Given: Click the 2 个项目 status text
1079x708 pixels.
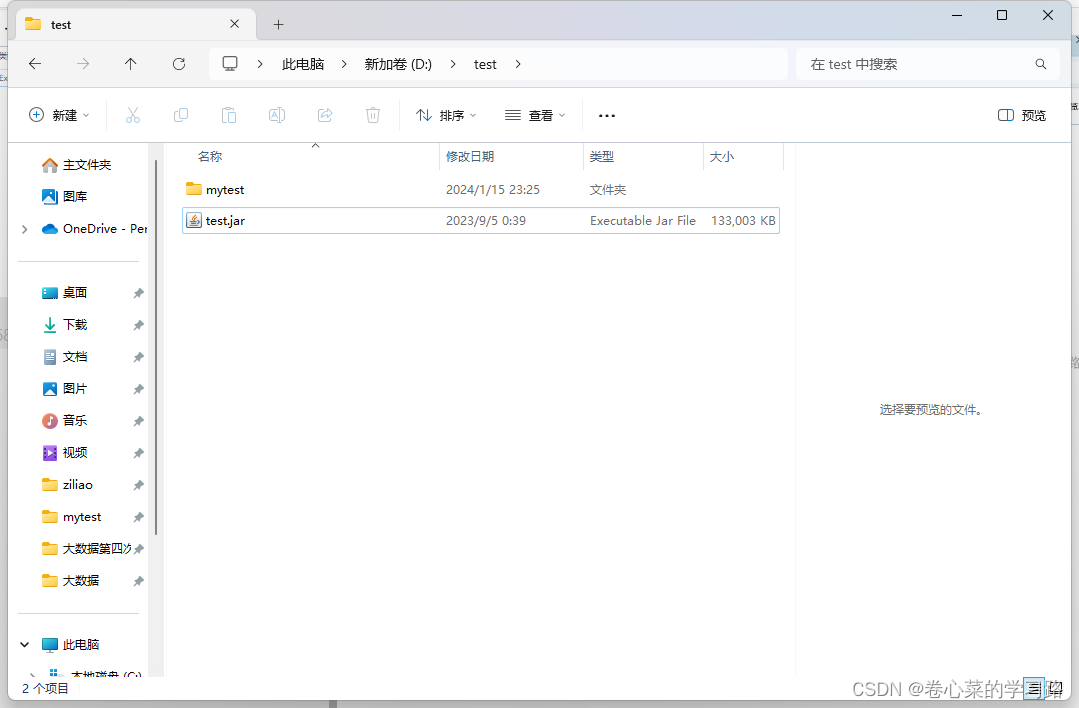Looking at the screenshot, I should 45,688.
